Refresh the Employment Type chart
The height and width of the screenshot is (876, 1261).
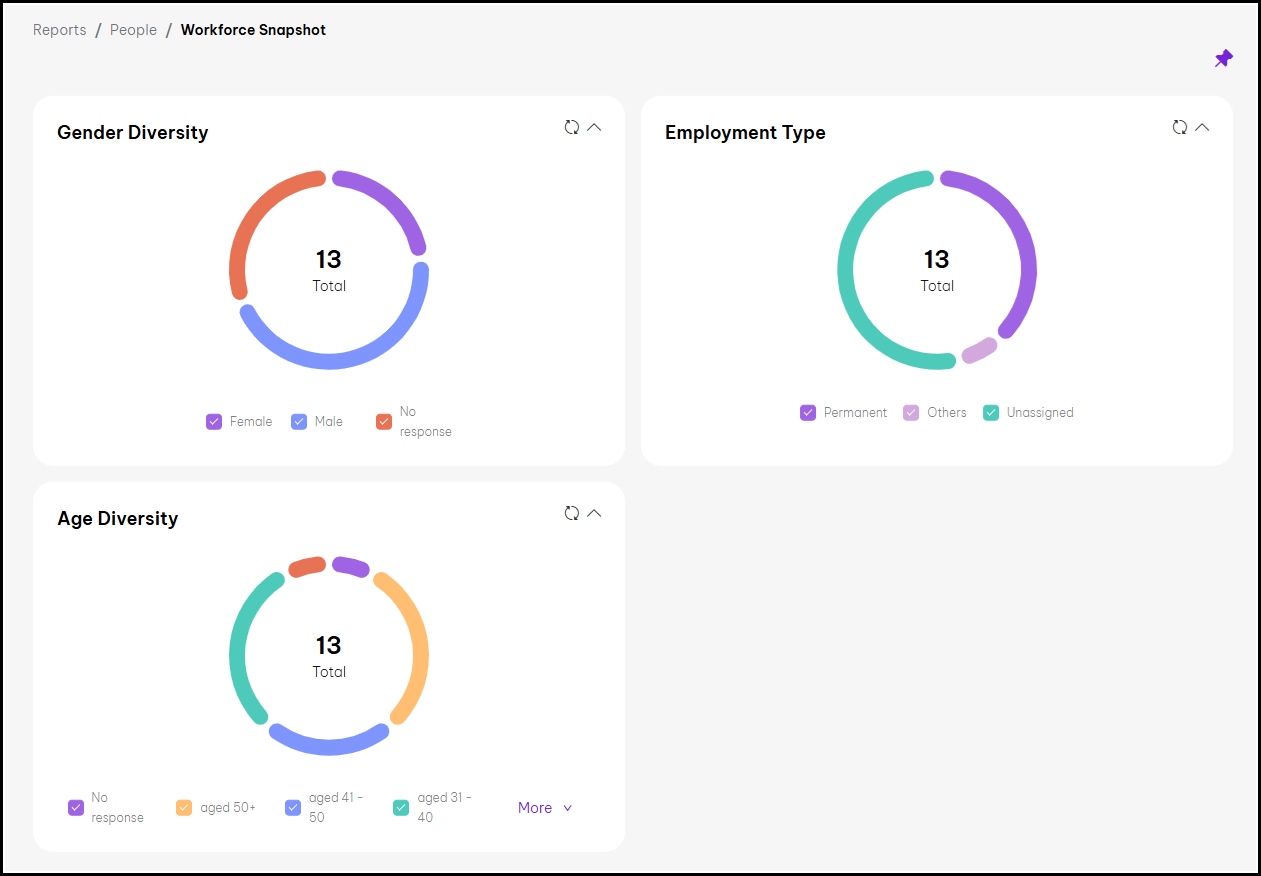click(x=1179, y=127)
